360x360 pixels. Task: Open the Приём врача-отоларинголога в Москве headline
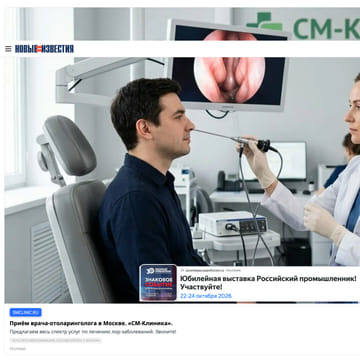(x=91, y=323)
